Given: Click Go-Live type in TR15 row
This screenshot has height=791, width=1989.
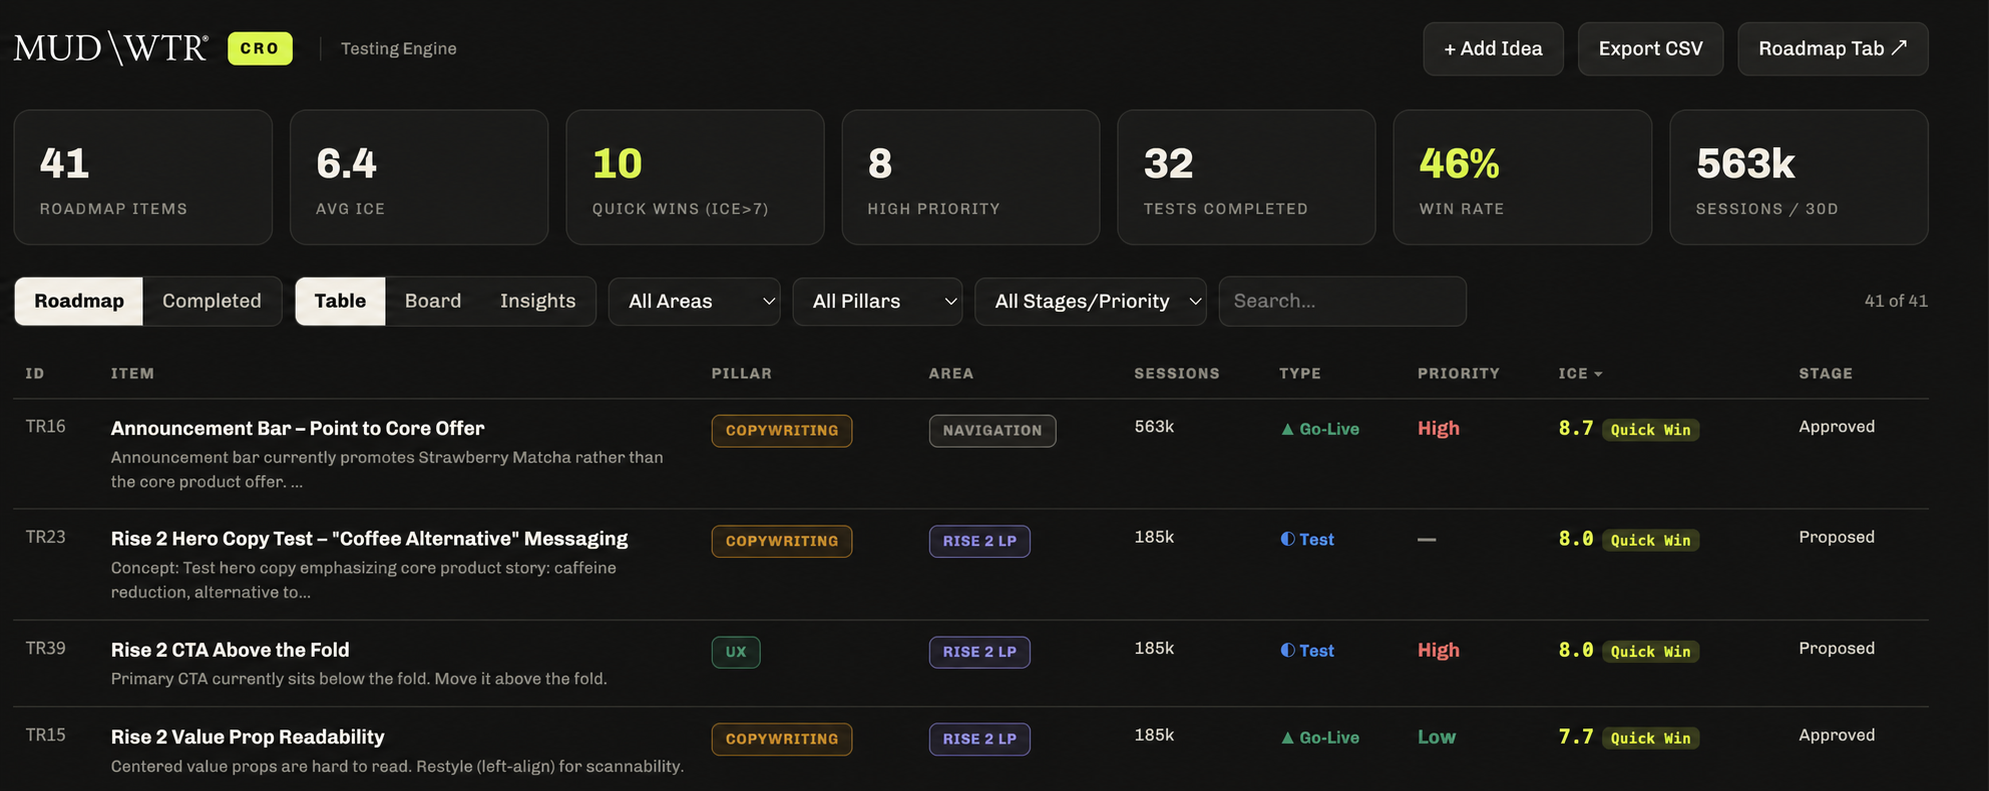Looking at the screenshot, I should pyautogui.click(x=1320, y=737).
